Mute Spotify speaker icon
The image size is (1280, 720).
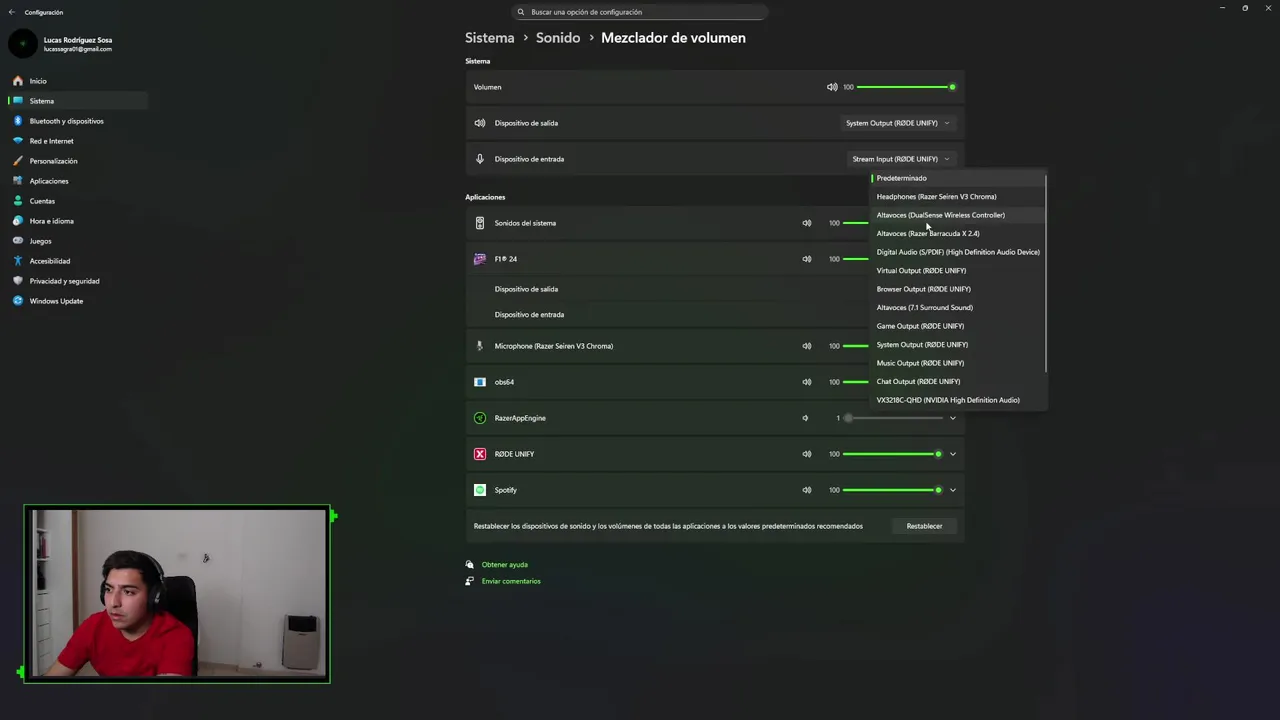(807, 490)
